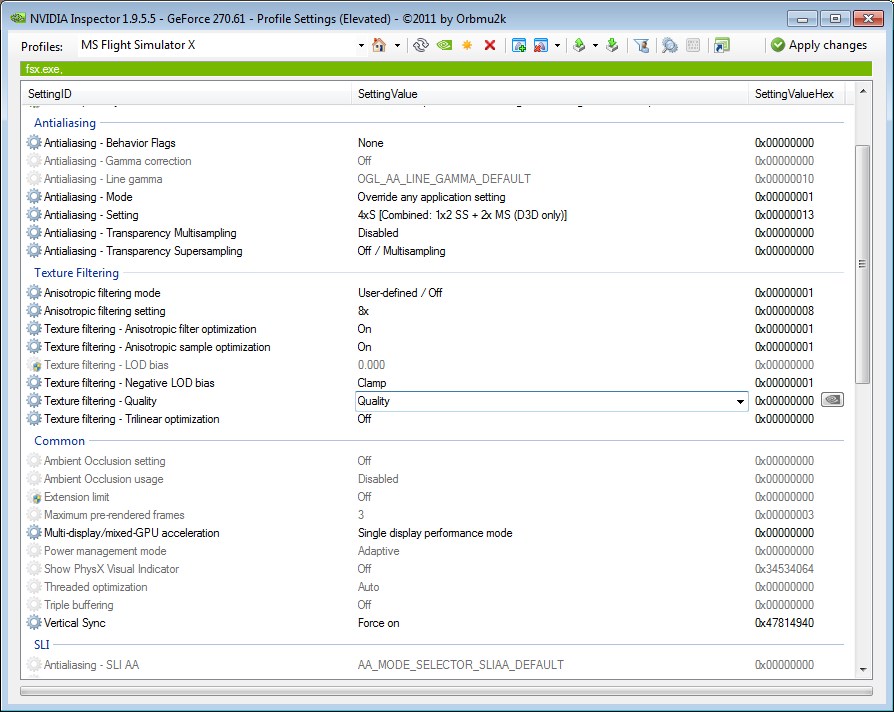This screenshot has height=712, width=894.
Task: Import a profile with the green down-arrow icon
Action: click(612, 45)
